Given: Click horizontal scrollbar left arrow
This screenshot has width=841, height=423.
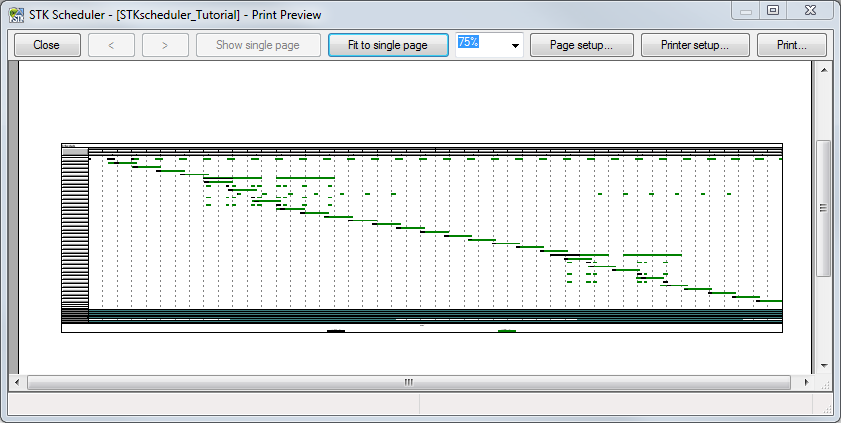Looking at the screenshot, I should pyautogui.click(x=17, y=382).
